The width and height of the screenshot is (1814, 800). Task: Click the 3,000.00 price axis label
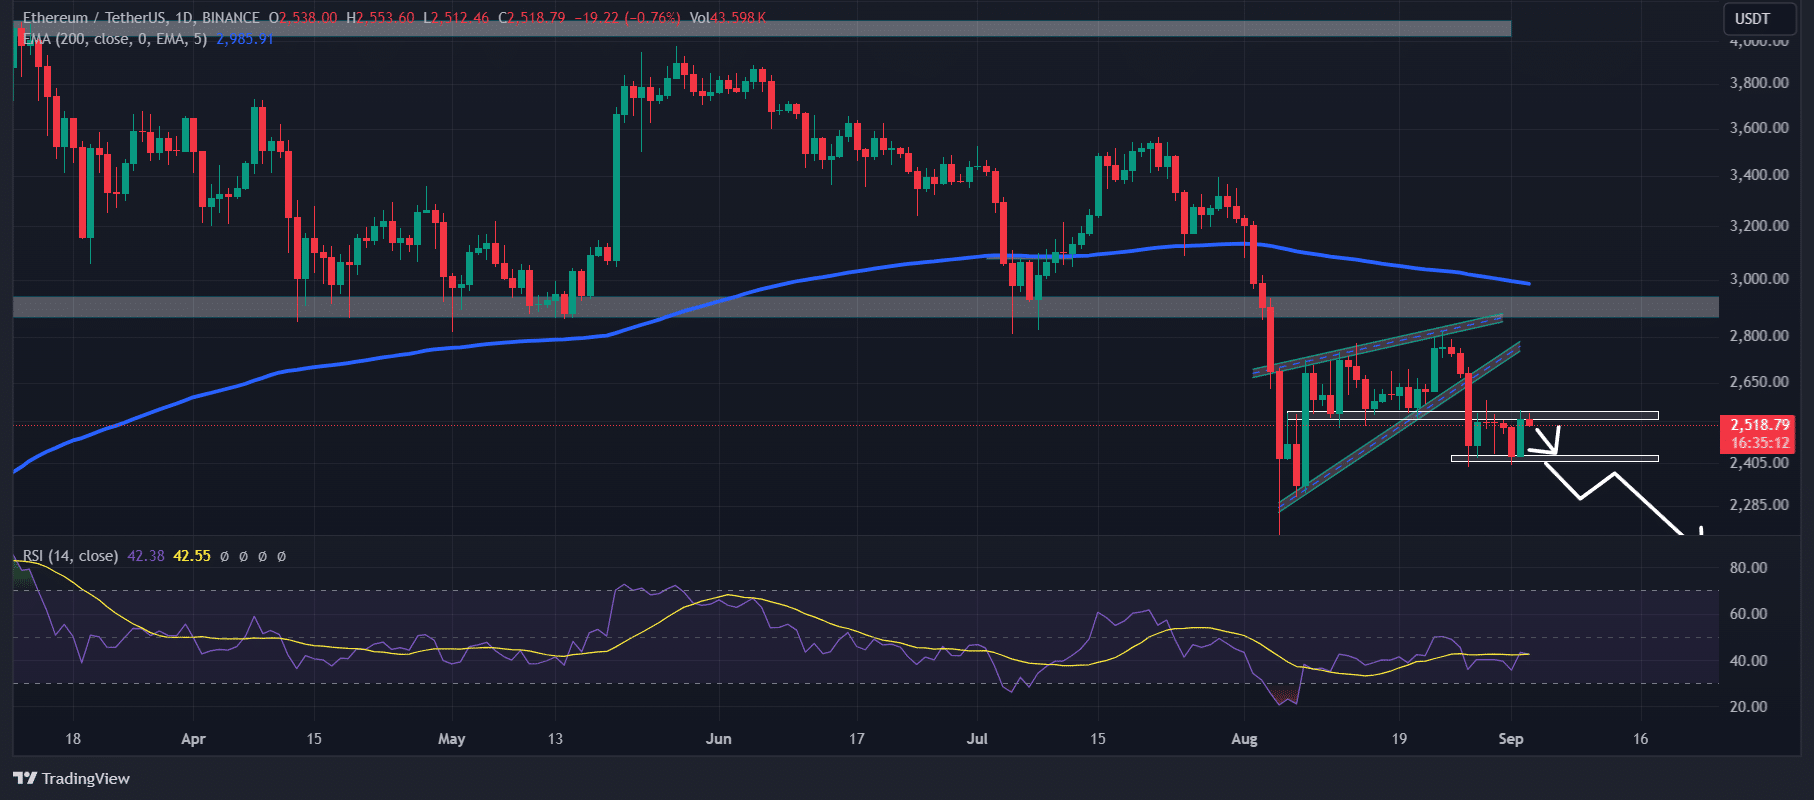1759,279
